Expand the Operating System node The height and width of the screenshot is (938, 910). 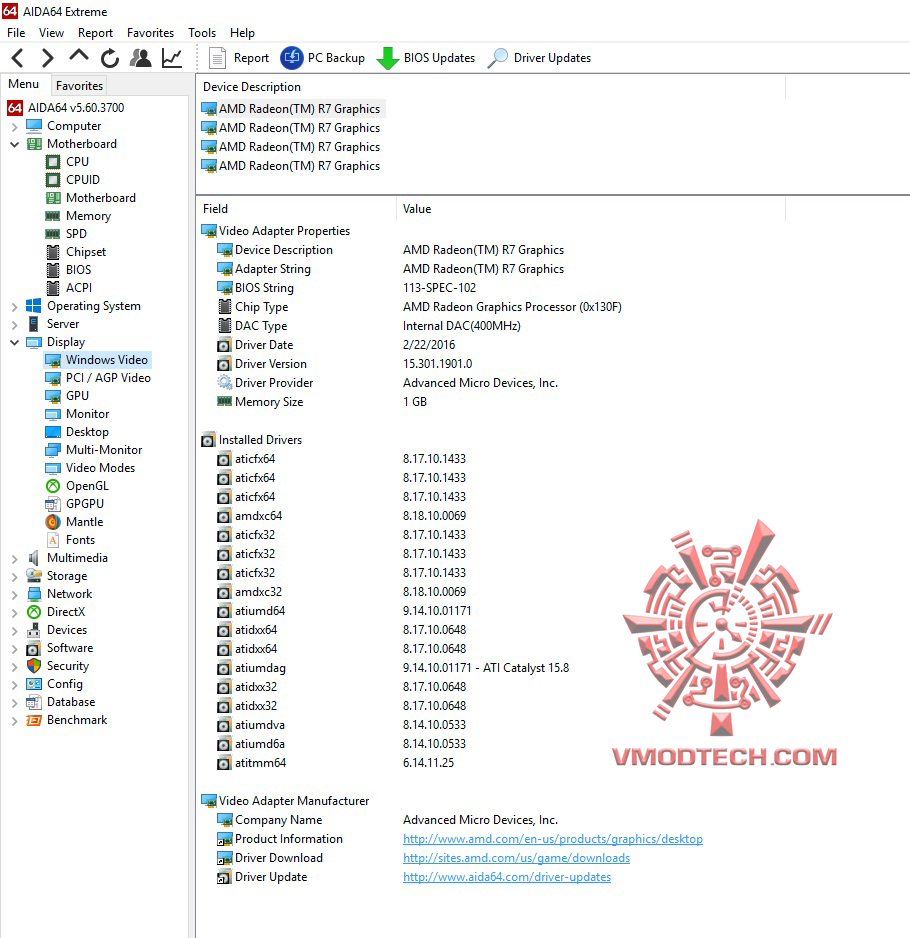click(x=14, y=307)
